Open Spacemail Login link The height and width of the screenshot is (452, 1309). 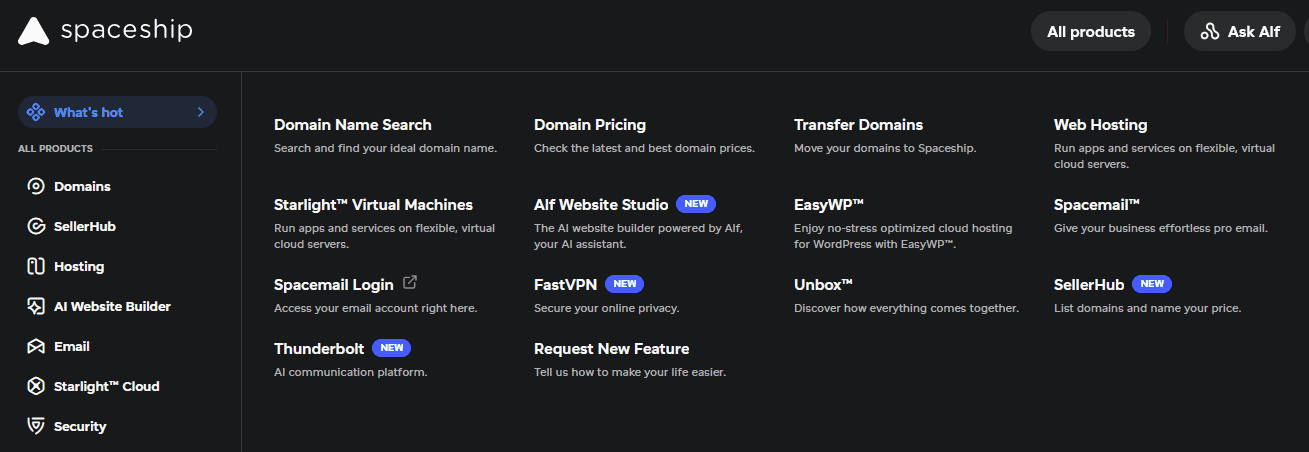tap(334, 285)
